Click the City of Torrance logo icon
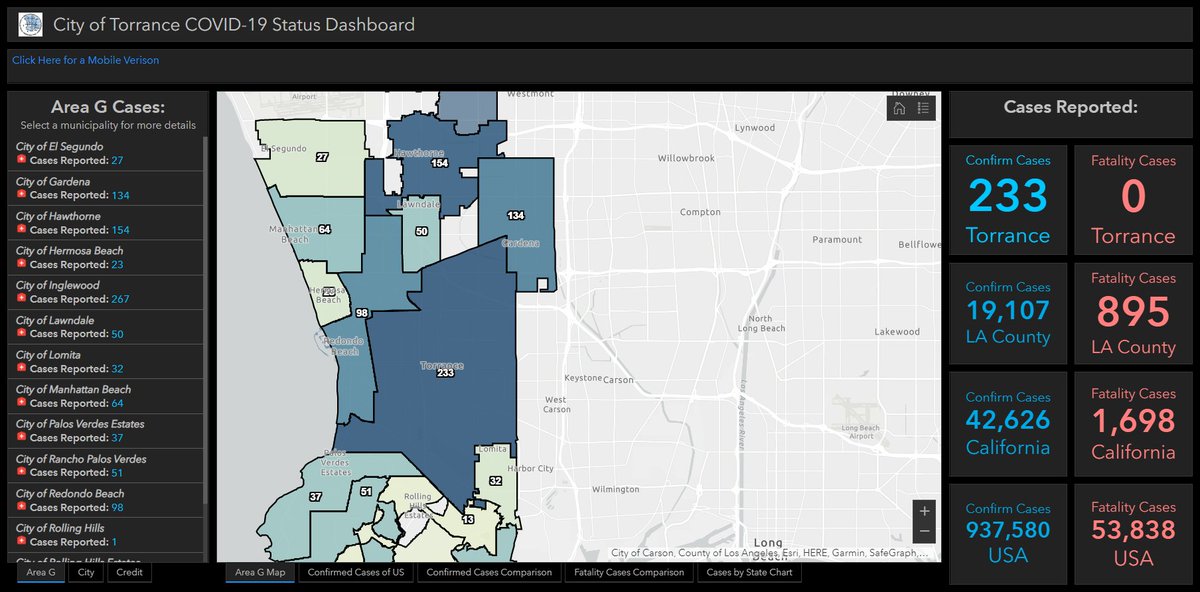This screenshot has width=1200, height=592. click(30, 24)
